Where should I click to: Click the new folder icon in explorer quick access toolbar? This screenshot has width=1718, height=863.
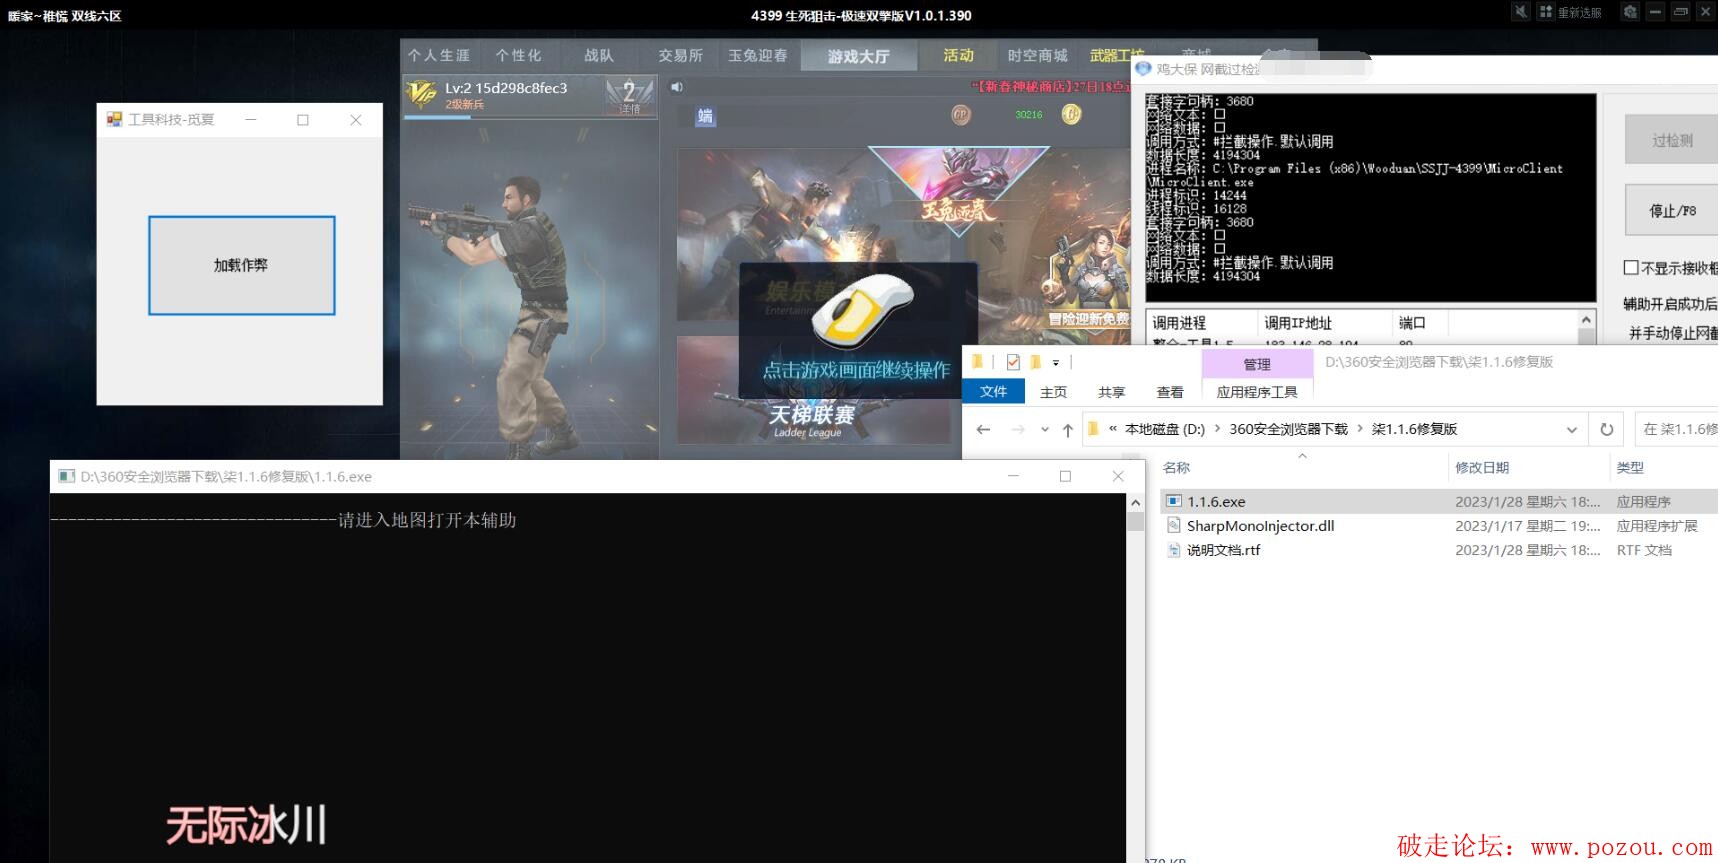point(1035,362)
